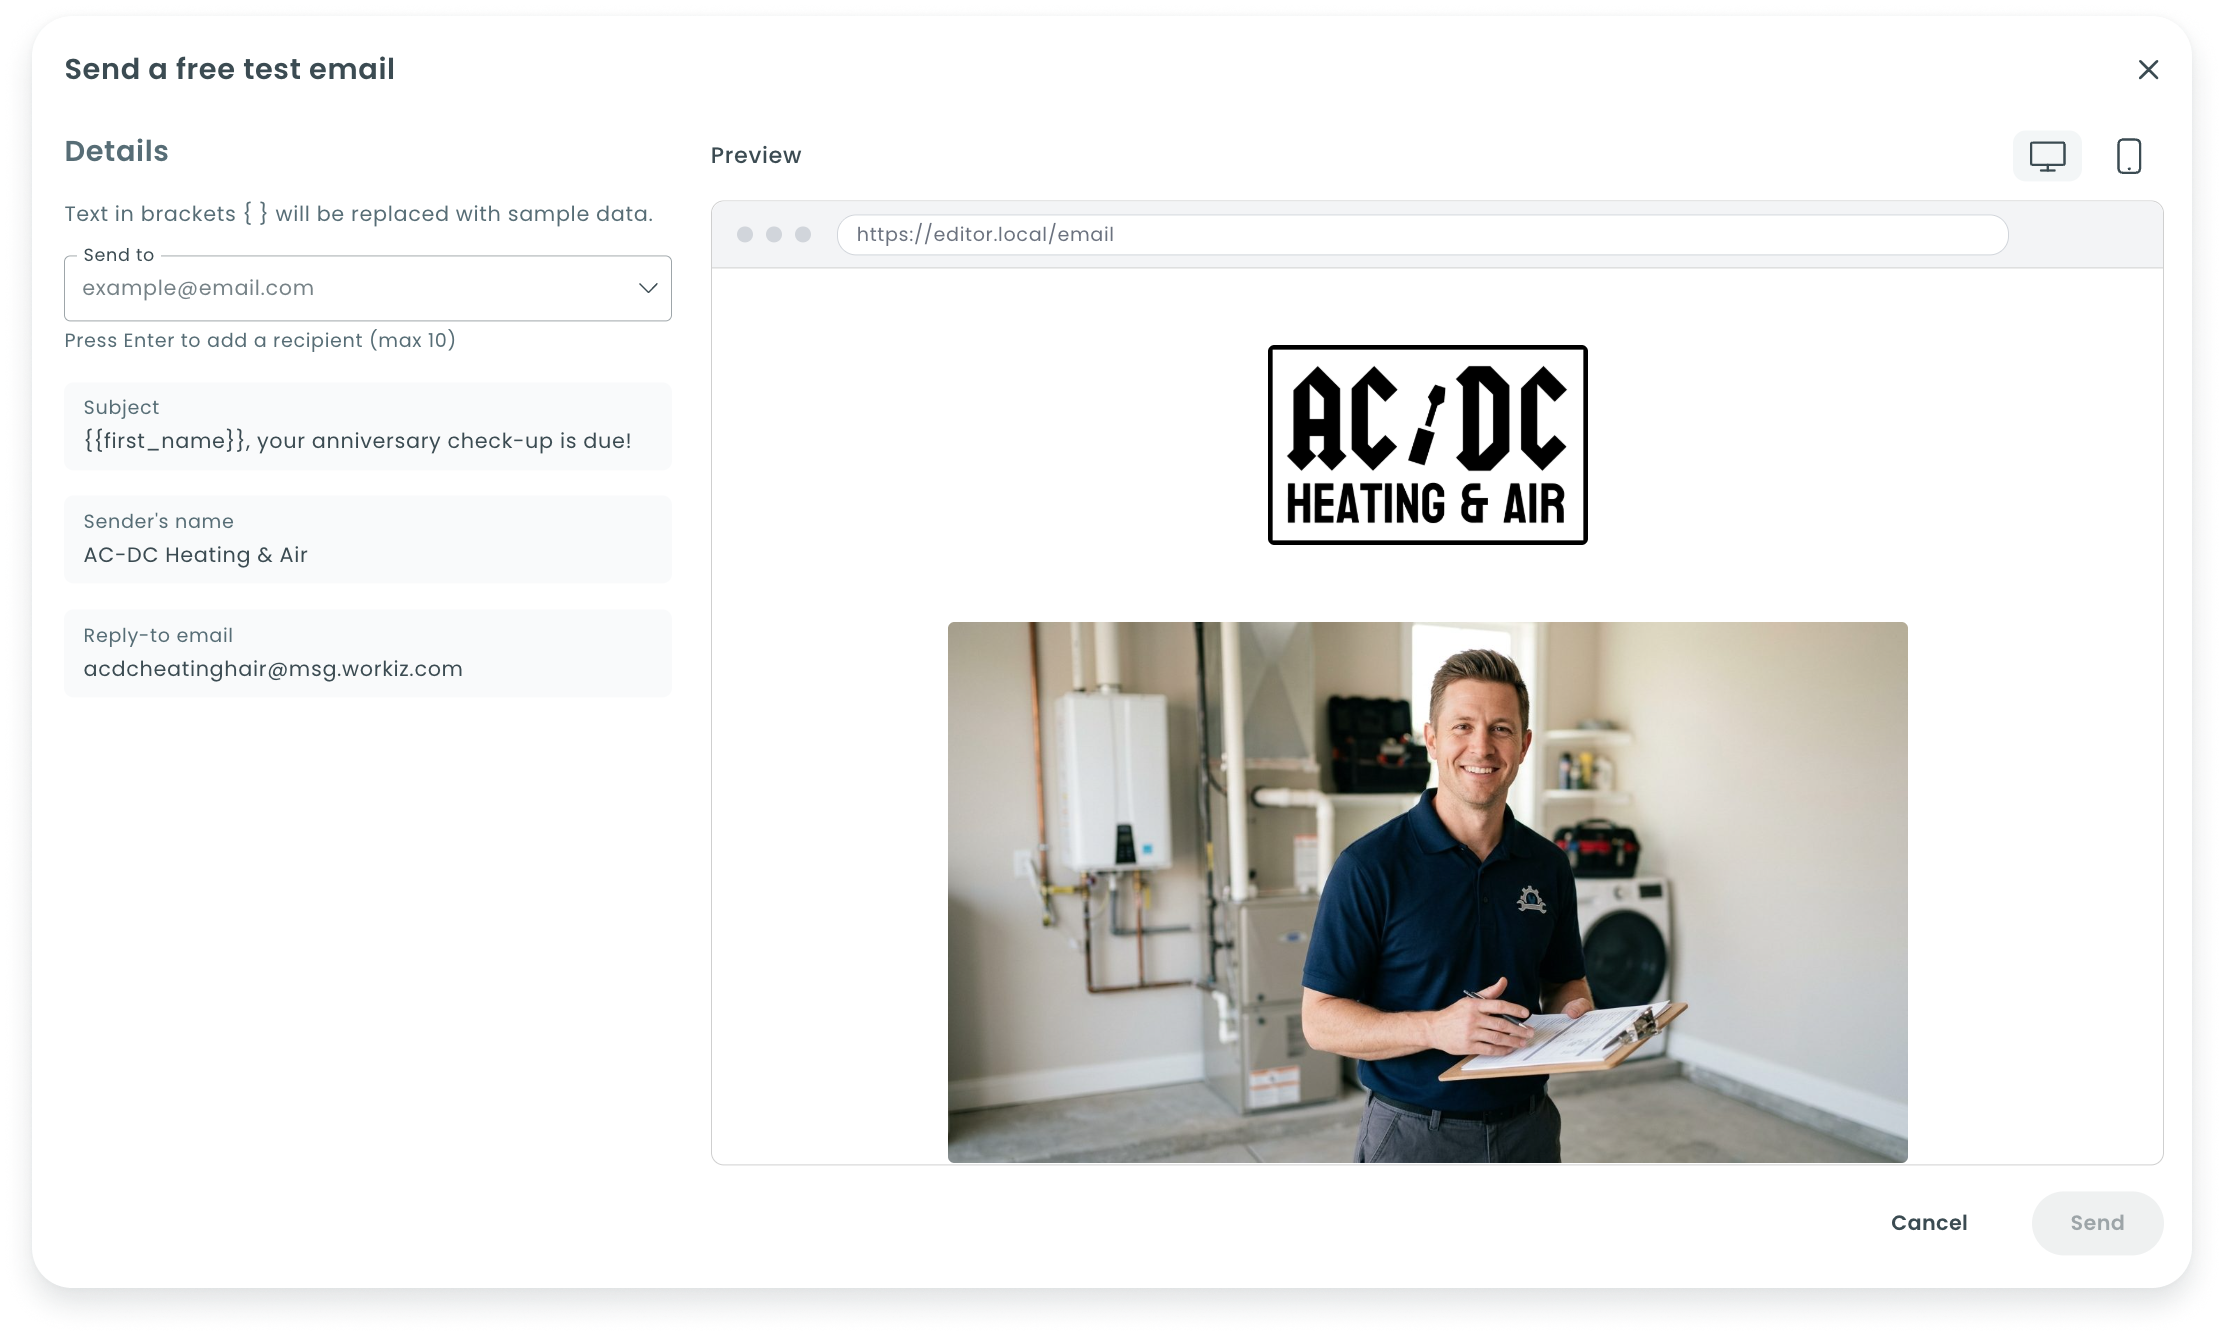2224x1336 pixels.
Task: Click the preview browser URL bar
Action: click(x=1422, y=235)
